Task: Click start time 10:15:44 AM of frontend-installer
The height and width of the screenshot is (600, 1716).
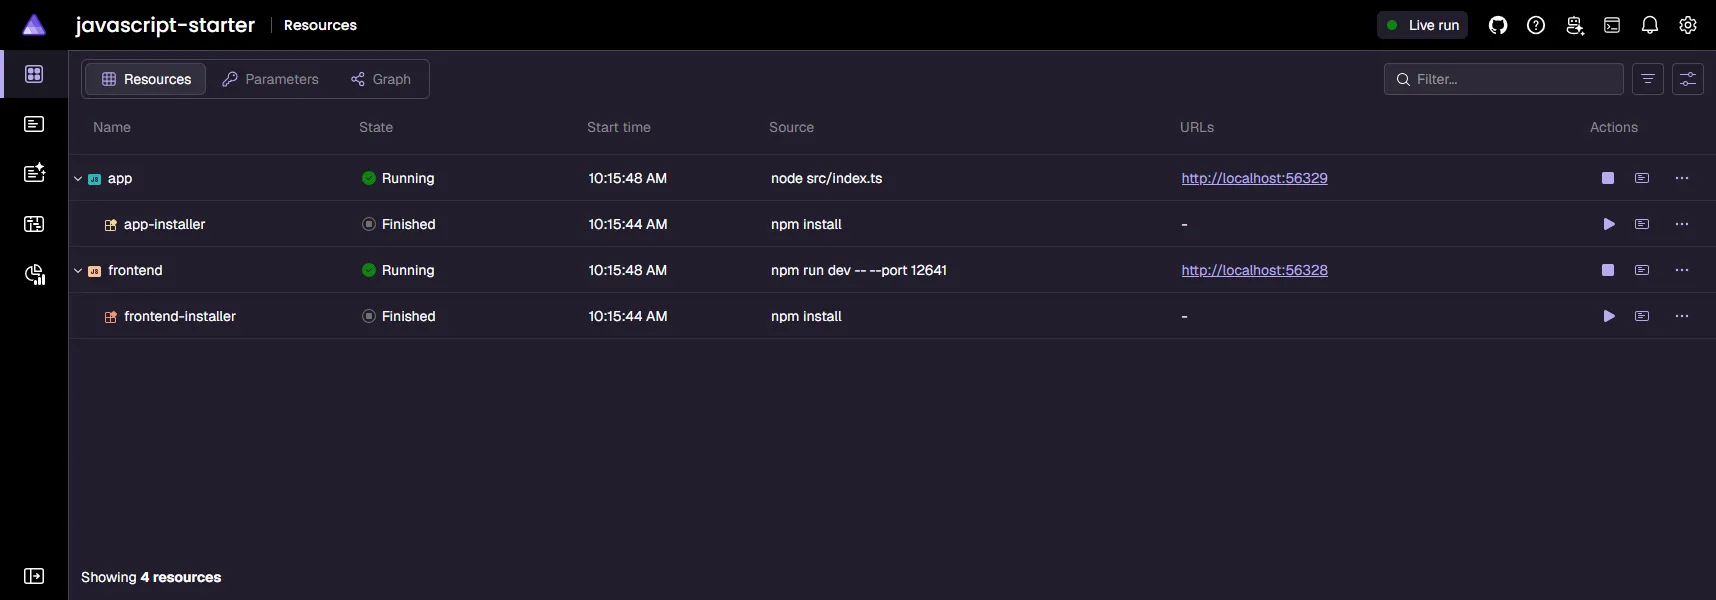Action: point(627,316)
